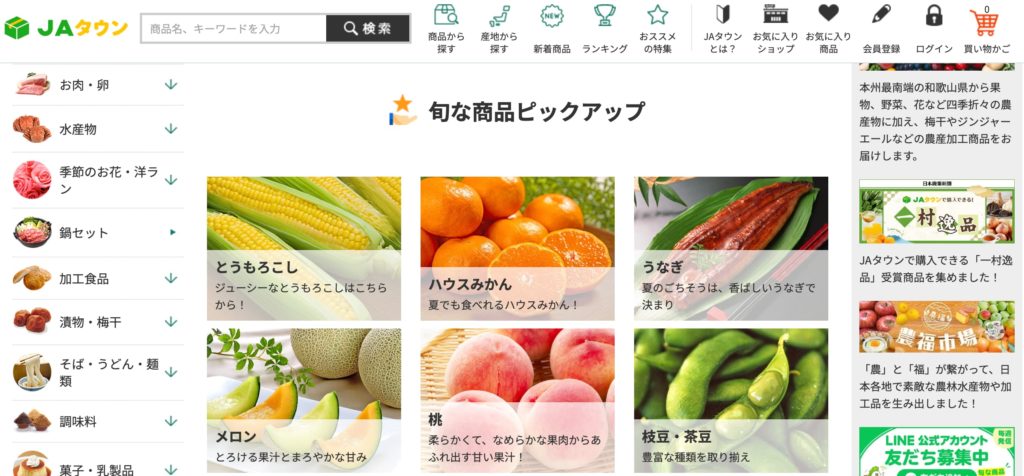
Task: Open the shopping cart icon
Action: click(986, 24)
